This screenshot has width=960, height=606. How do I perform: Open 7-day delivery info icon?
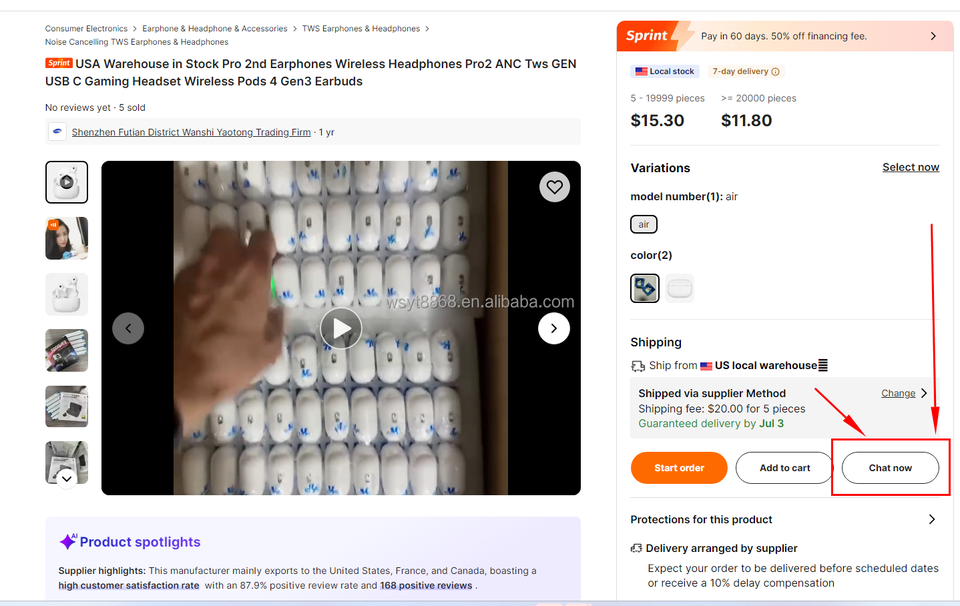click(776, 72)
